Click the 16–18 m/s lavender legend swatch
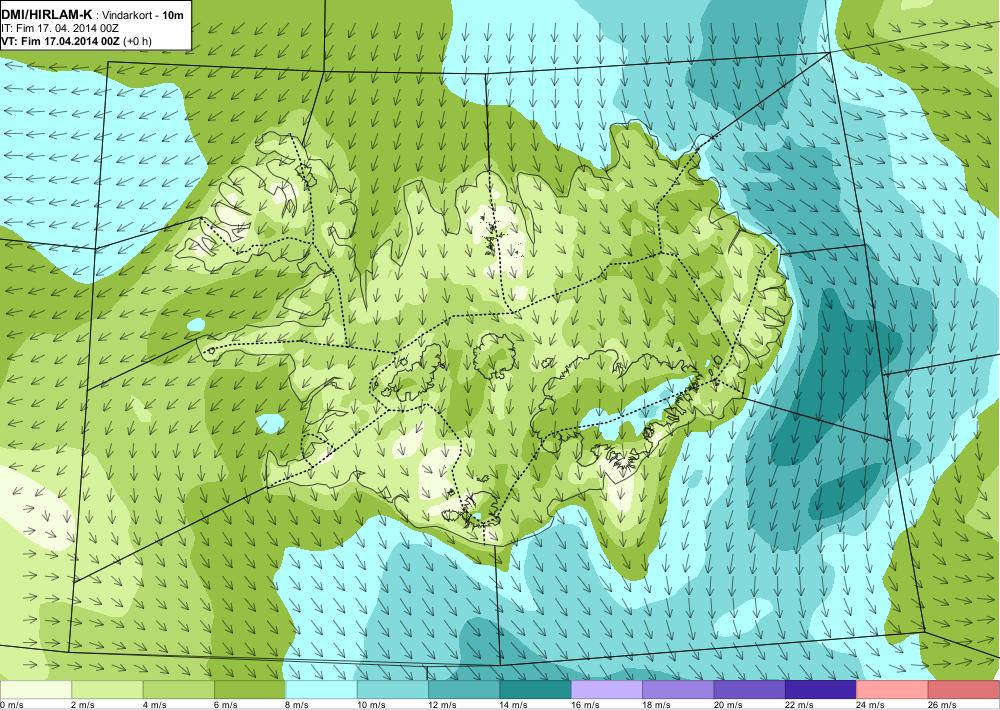Viewport: 1000px width, 710px height. click(x=607, y=690)
